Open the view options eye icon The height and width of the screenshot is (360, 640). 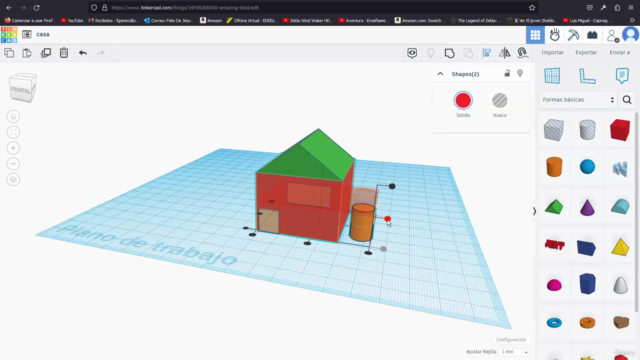[x=412, y=53]
